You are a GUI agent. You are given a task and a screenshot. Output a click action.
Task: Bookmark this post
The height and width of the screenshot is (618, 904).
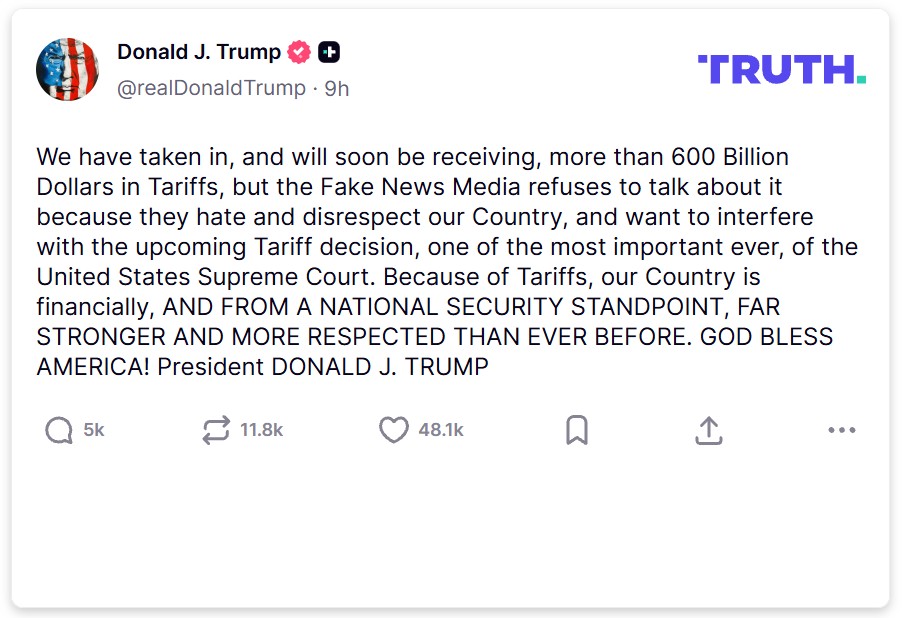576,430
